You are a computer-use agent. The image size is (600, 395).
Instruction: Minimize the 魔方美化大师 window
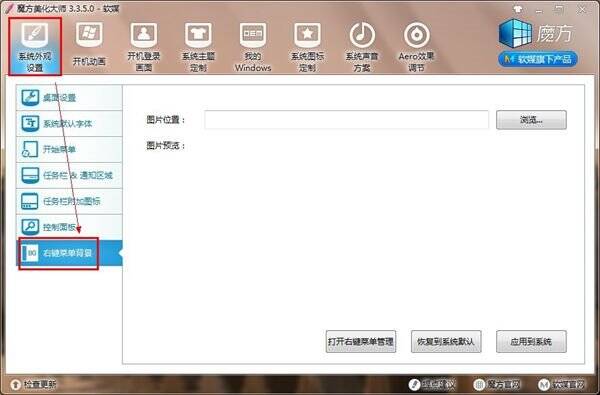[540, 10]
